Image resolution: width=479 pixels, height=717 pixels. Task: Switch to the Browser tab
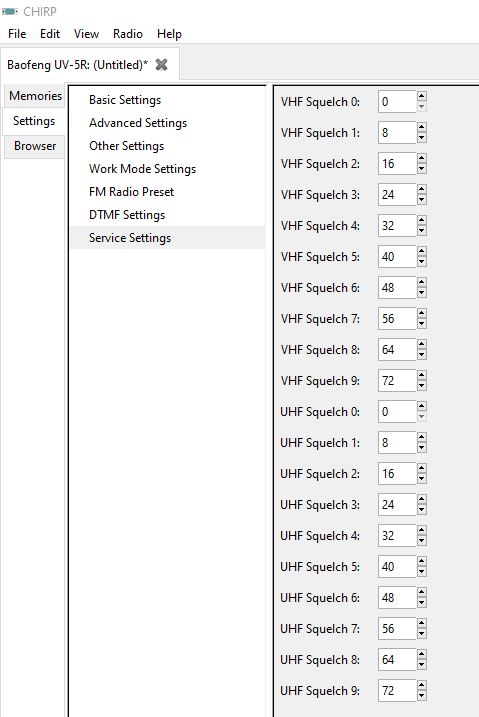35,146
